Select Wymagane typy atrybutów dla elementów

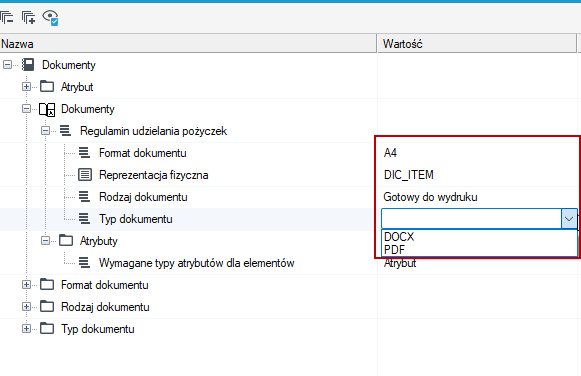click(x=197, y=263)
